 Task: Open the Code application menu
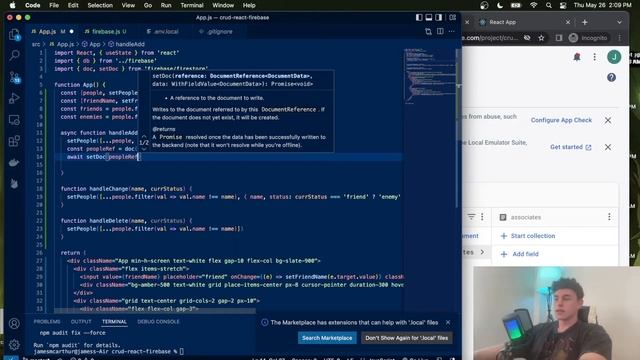tap(32, 5)
